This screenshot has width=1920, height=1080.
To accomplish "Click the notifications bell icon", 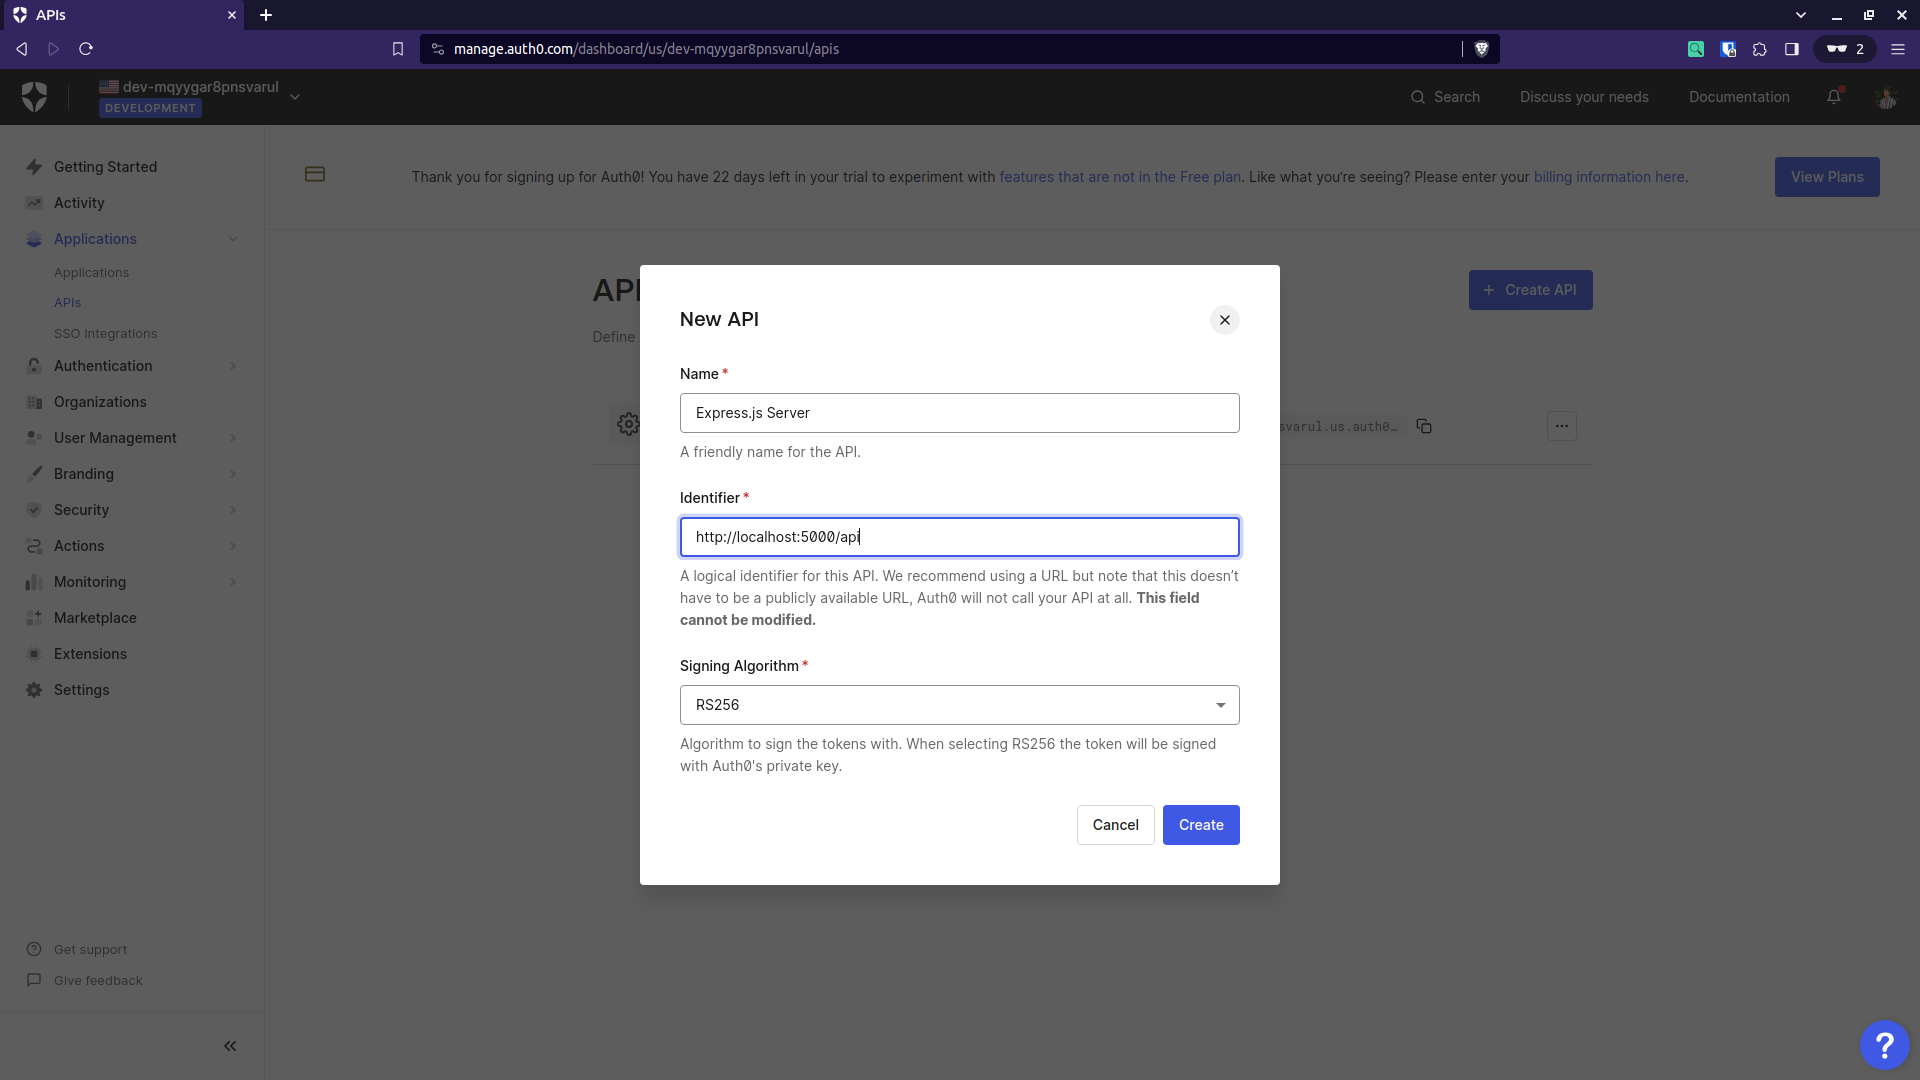I will (x=1834, y=97).
